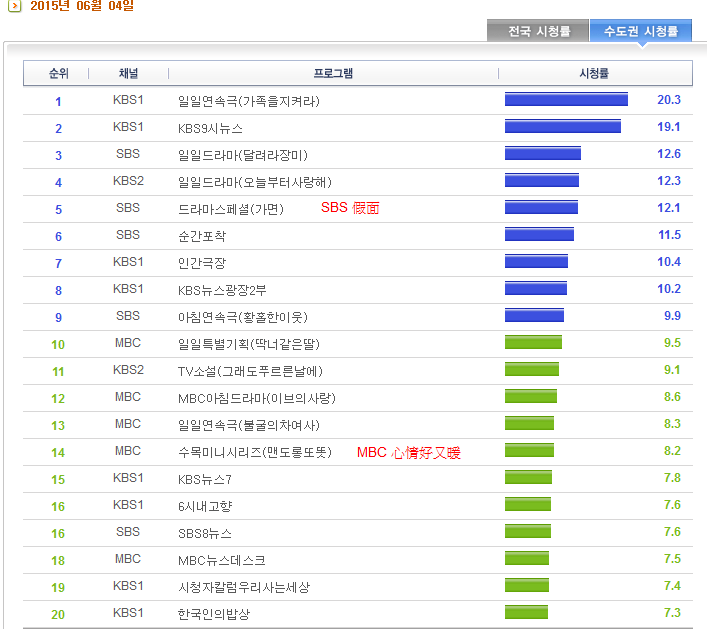
Task: Click the 시청률 column header
Action: 594,73
